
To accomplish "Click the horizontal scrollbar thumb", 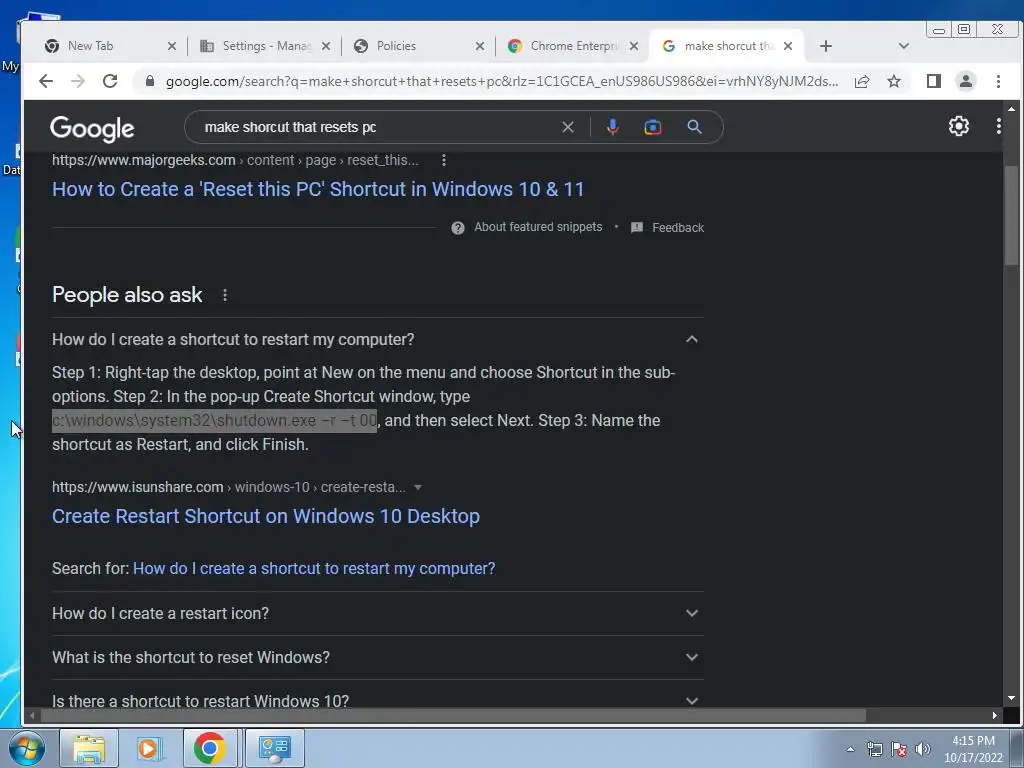I will pyautogui.click(x=454, y=715).
